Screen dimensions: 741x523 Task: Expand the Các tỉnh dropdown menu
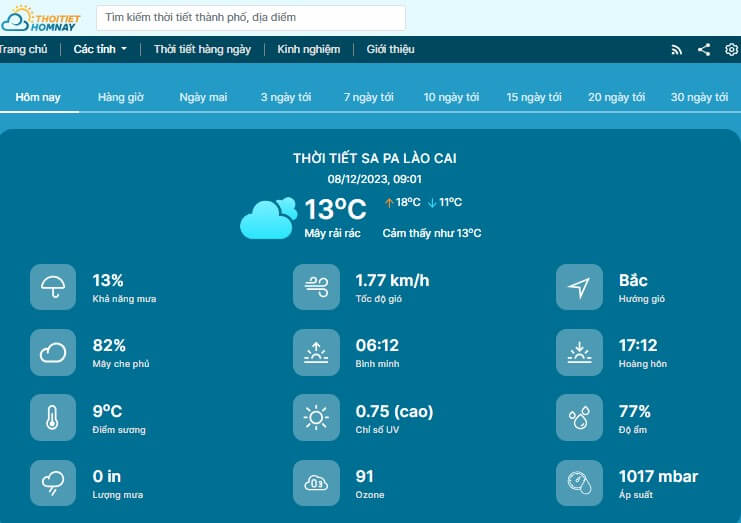[x=100, y=49]
